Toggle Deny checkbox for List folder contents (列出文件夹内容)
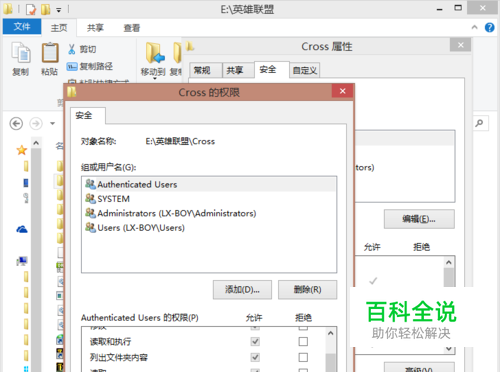Screen dimensions: 500x372 pos(303,357)
